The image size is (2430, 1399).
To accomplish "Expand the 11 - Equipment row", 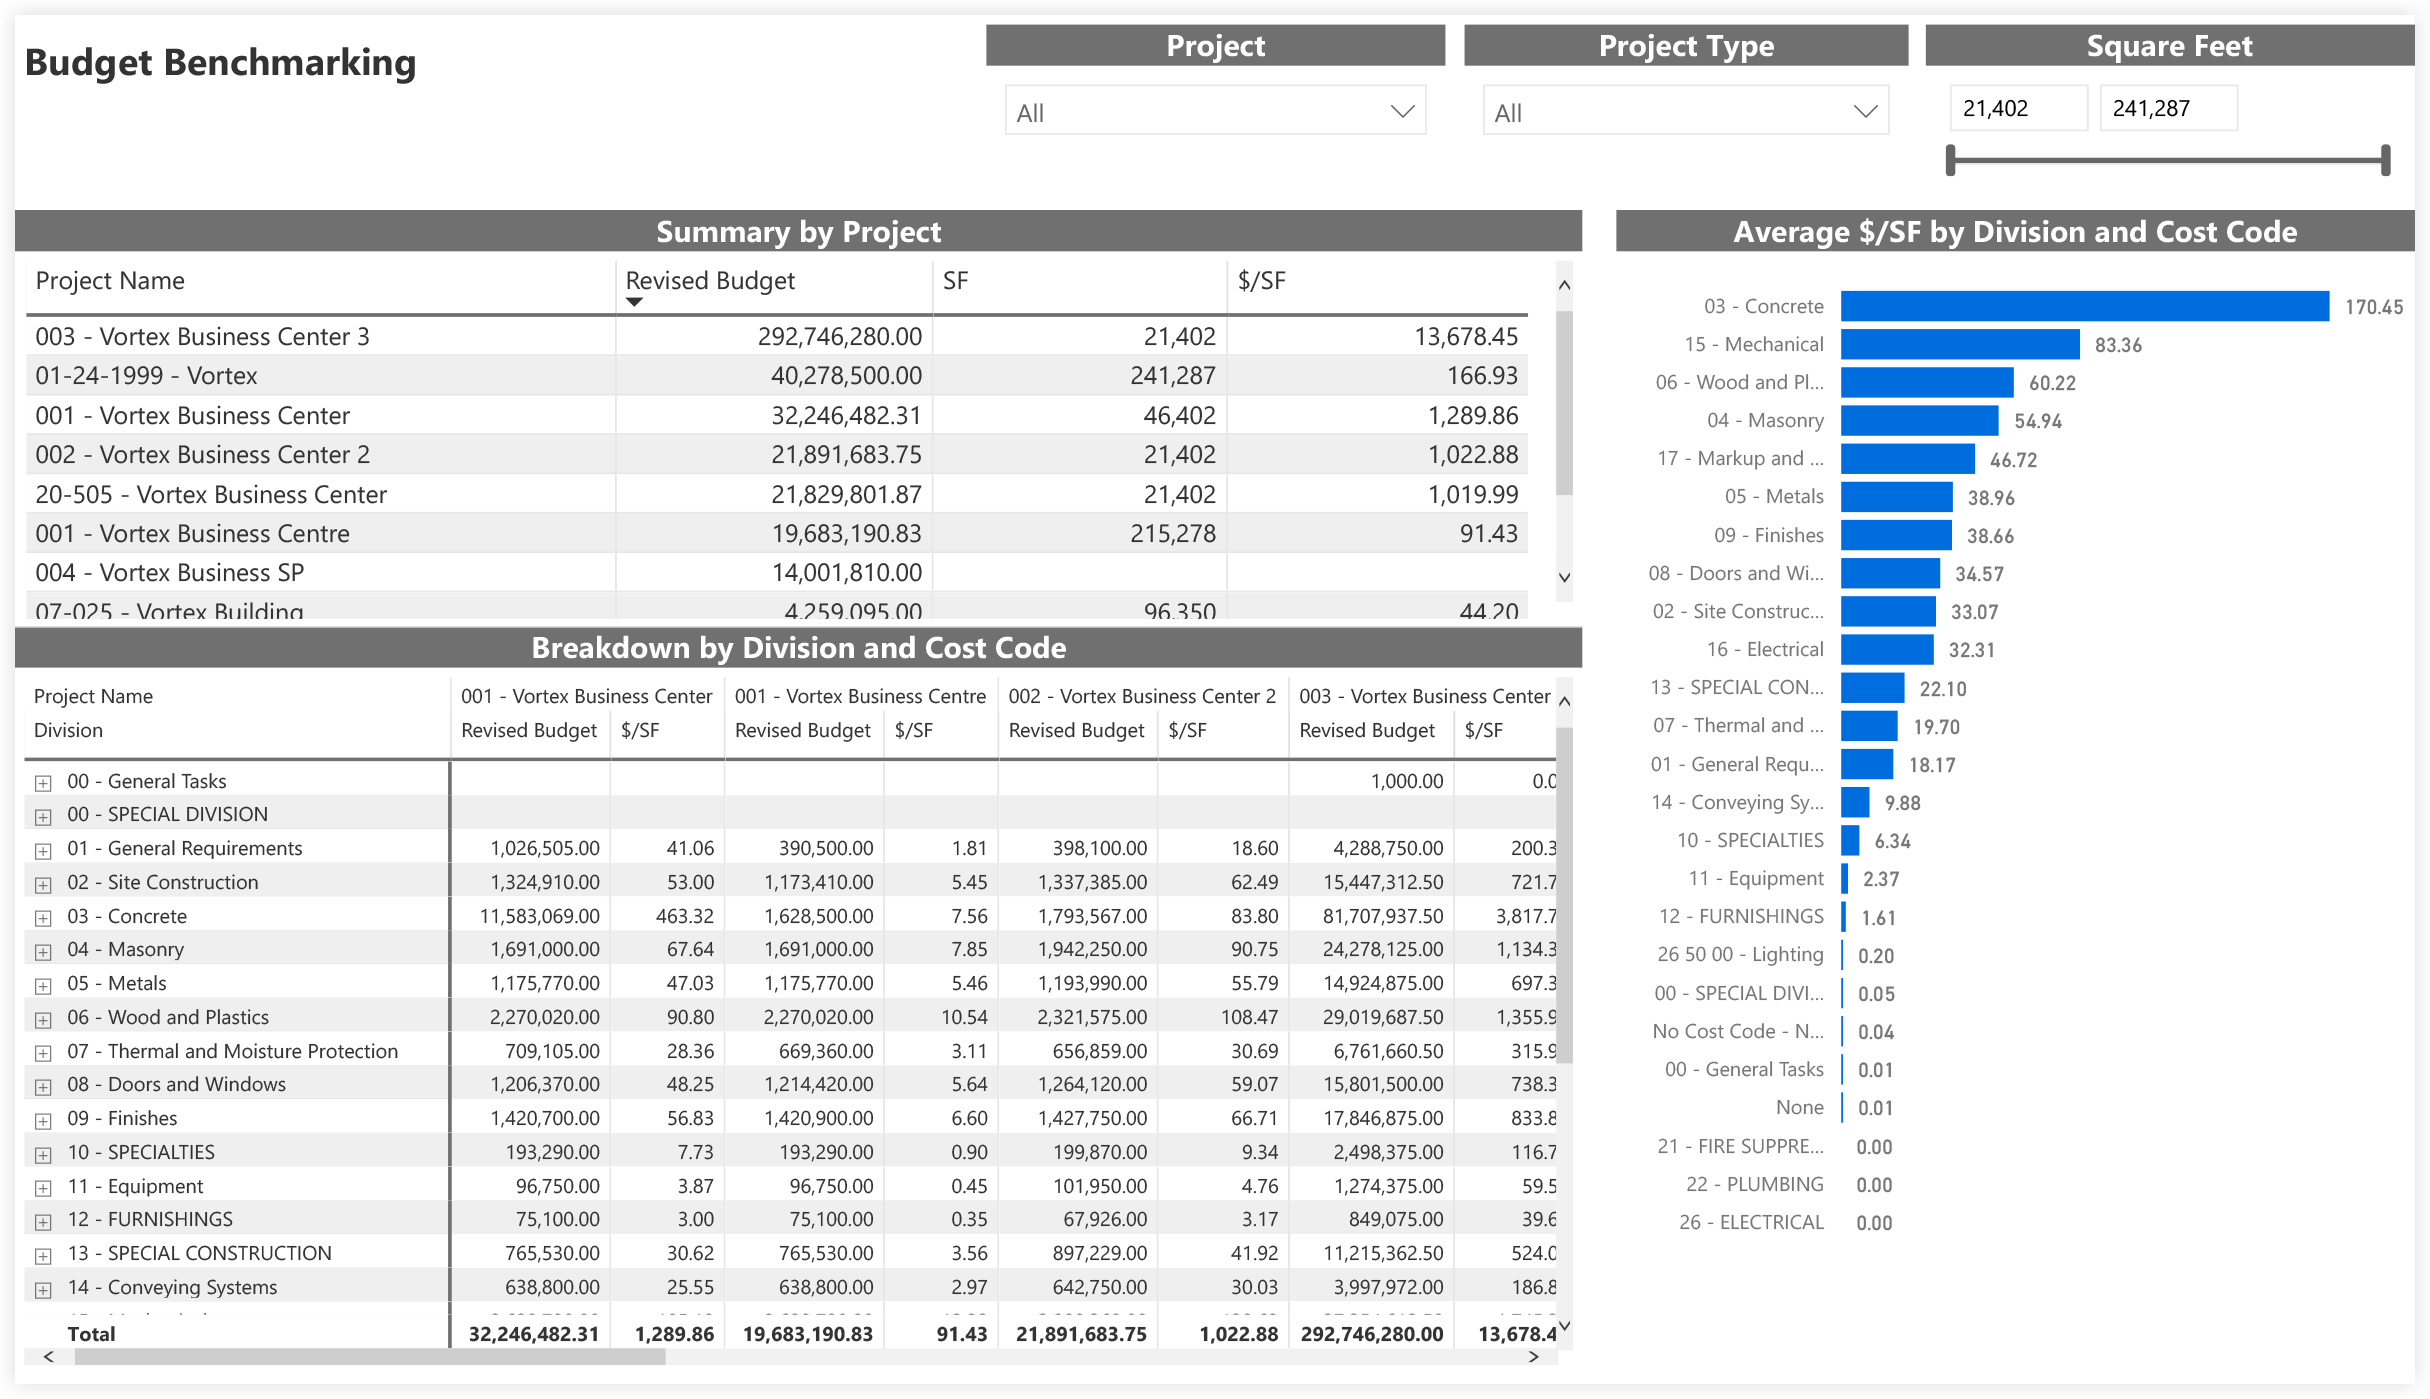I will tap(43, 1189).
